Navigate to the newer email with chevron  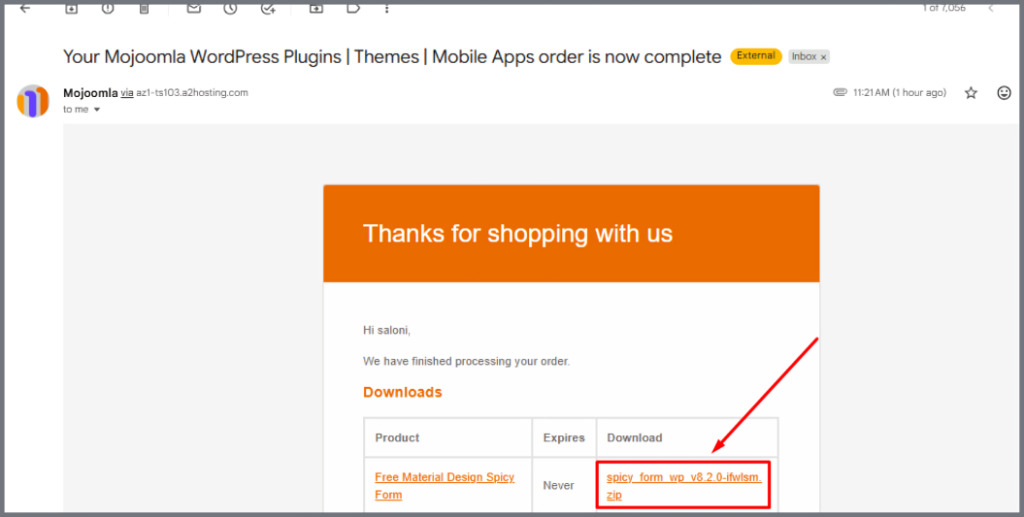[x=991, y=8]
